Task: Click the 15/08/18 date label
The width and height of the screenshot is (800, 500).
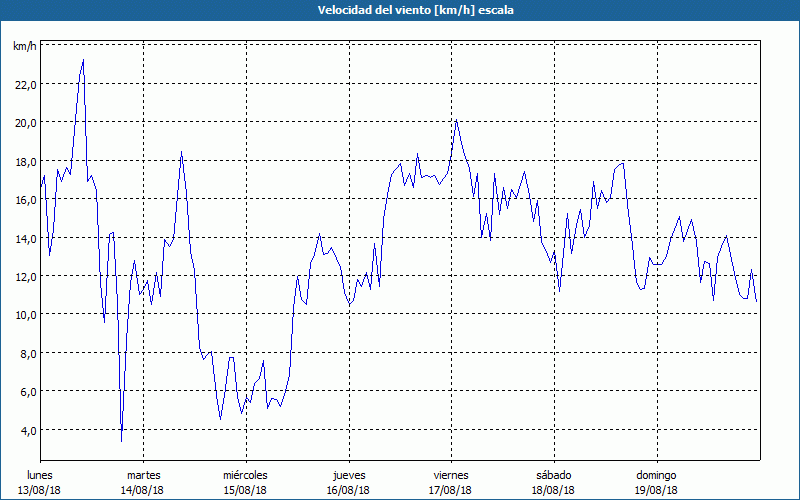Action: 245,490
